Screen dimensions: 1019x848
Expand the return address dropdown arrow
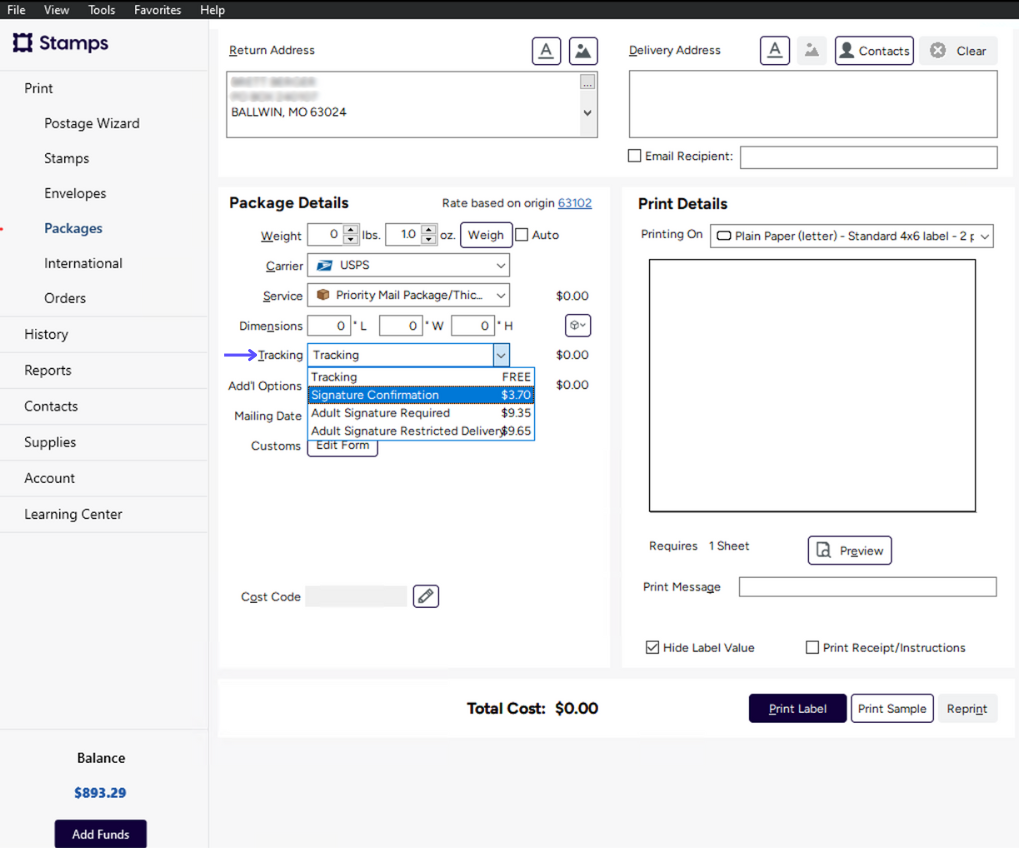pos(587,112)
